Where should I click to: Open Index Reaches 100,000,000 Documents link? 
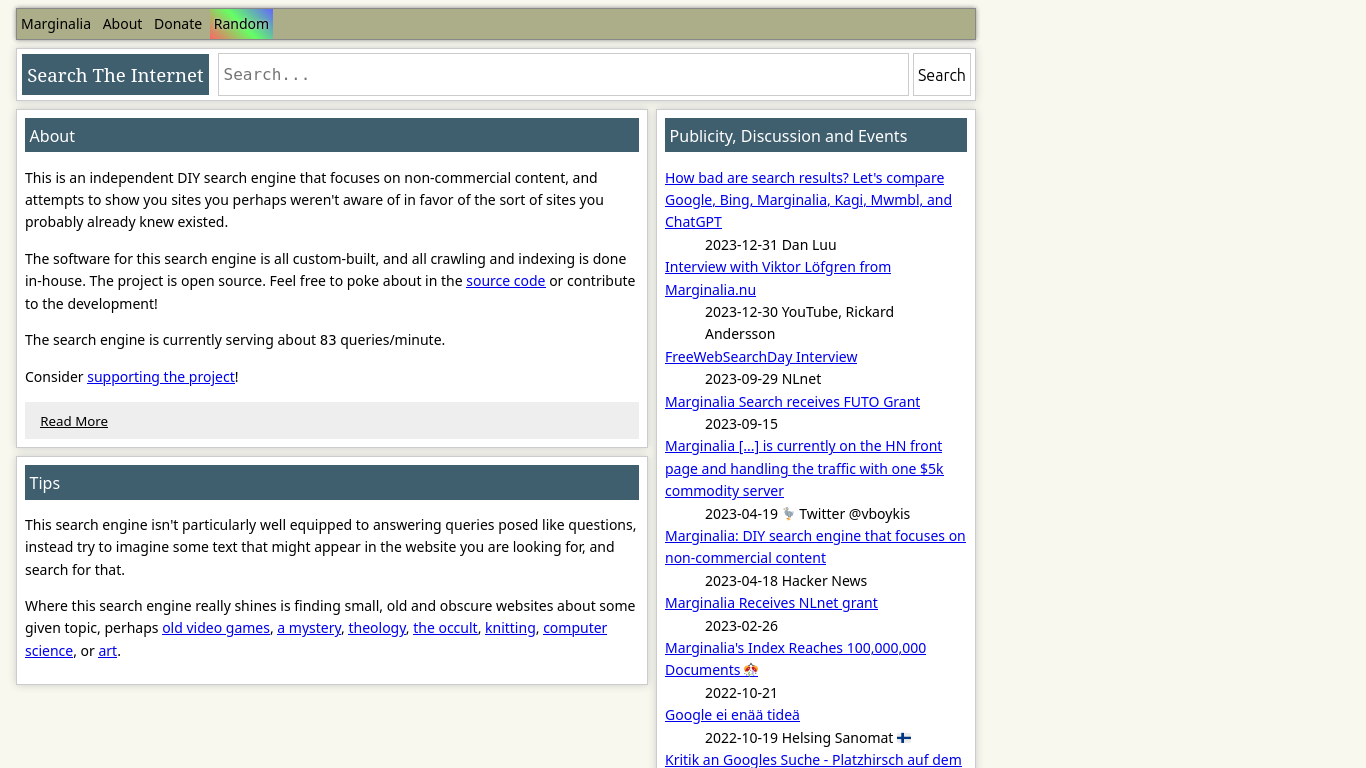[795, 659]
